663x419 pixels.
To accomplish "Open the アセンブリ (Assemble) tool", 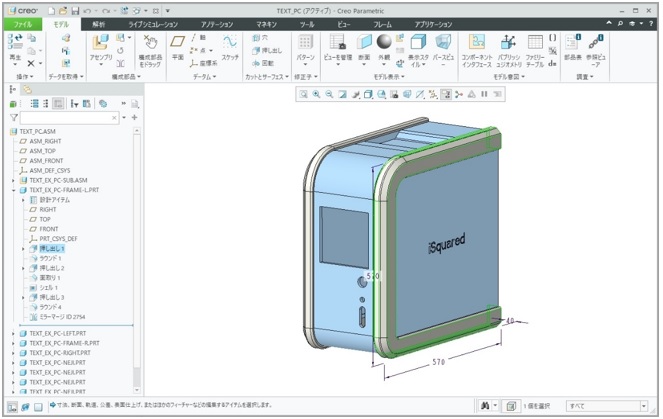I will [101, 50].
